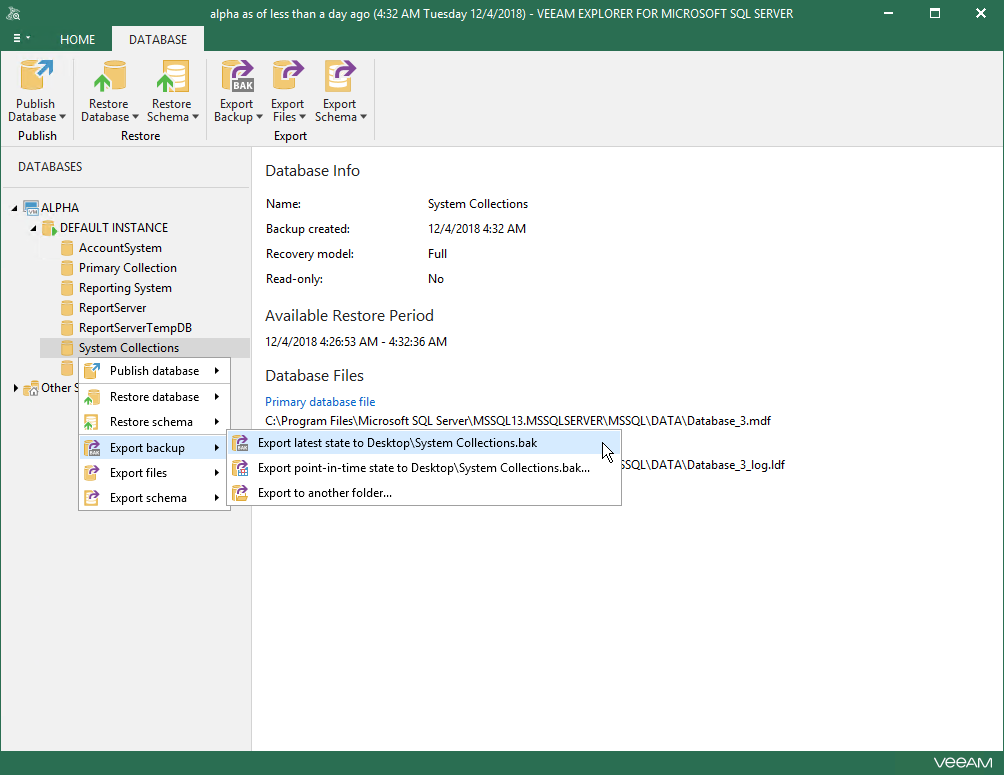Viewport: 1004px width, 775px height.
Task: Click the Database_3.mdf file path
Action: tap(518, 421)
